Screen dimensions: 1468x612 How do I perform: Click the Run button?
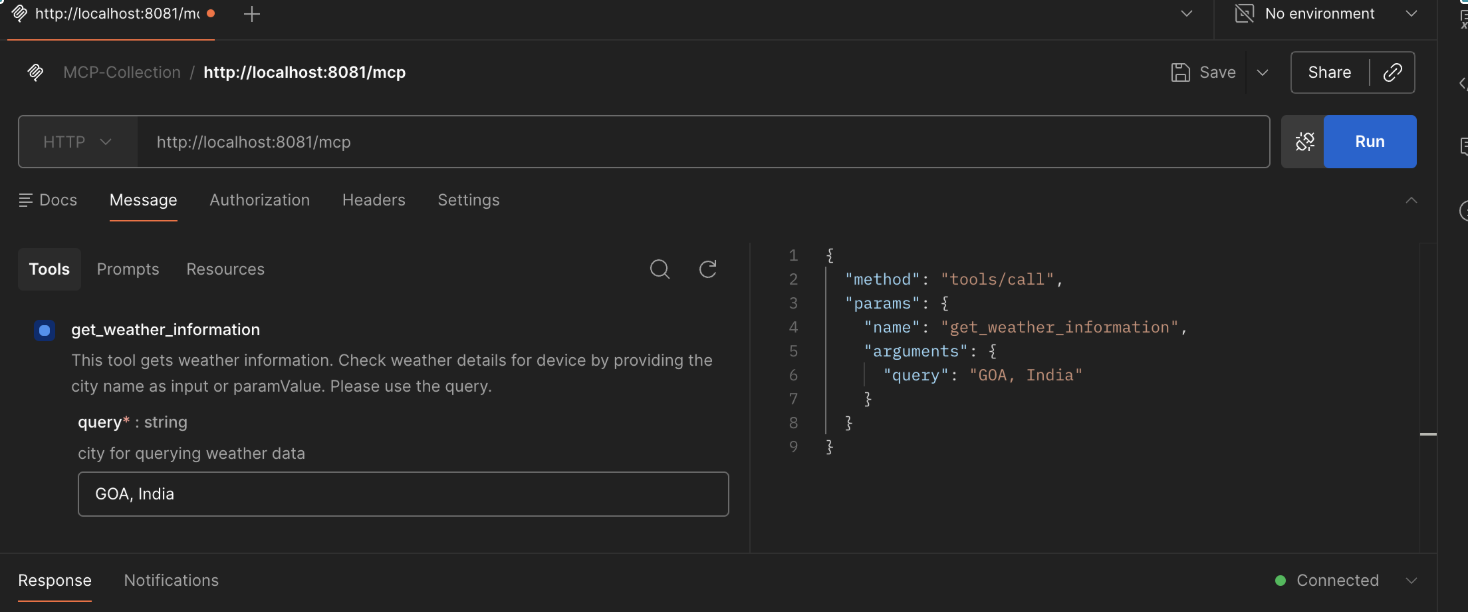coord(1370,142)
